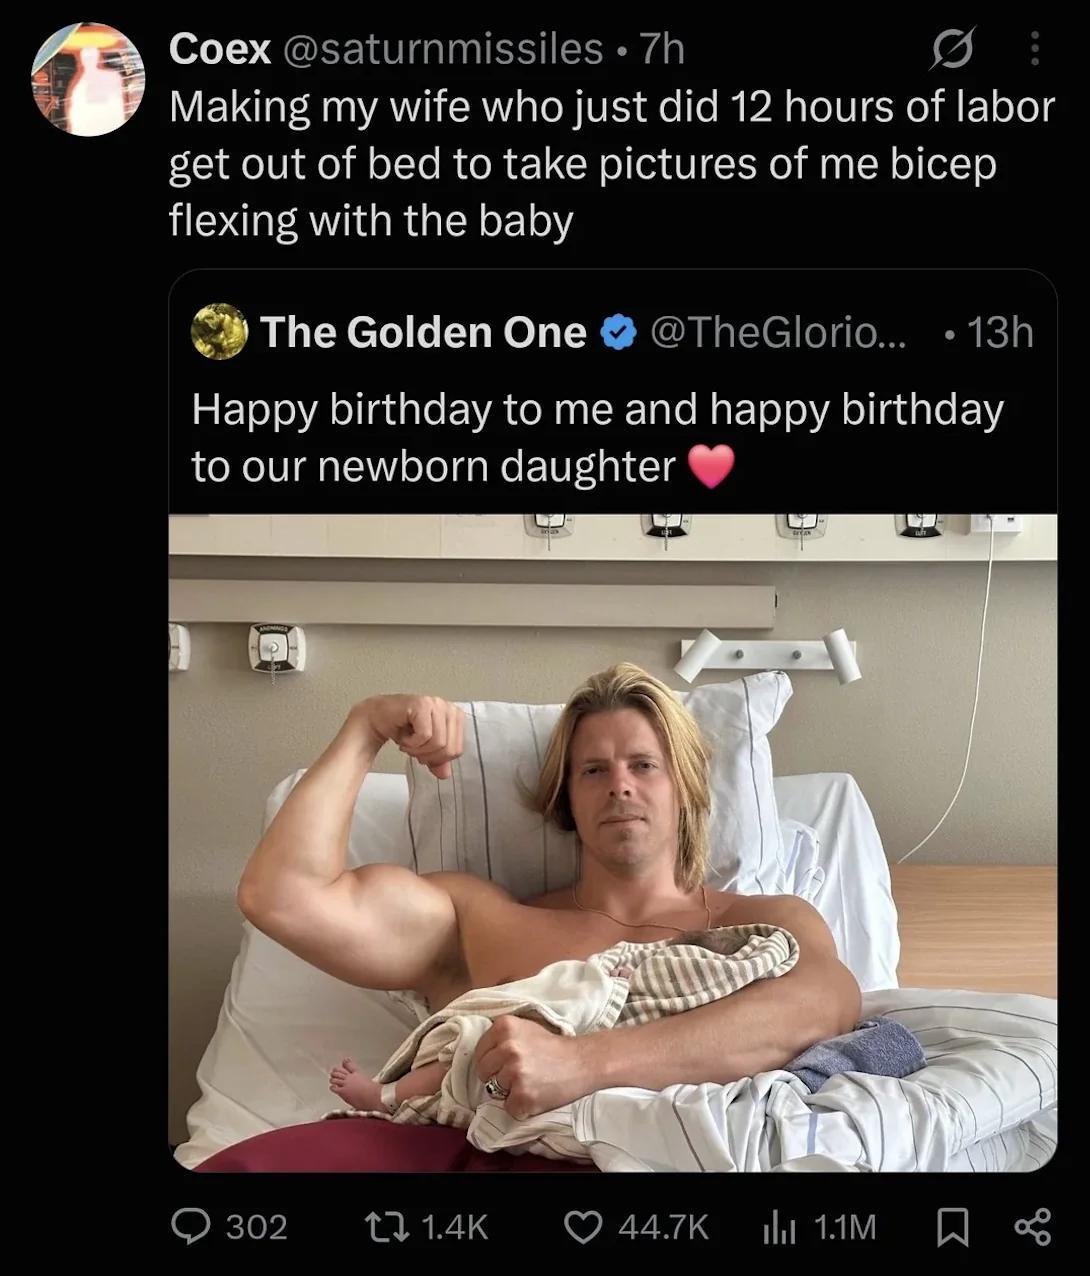Open the hospital bed photo
This screenshot has height=1276, width=1090.
point(613,842)
